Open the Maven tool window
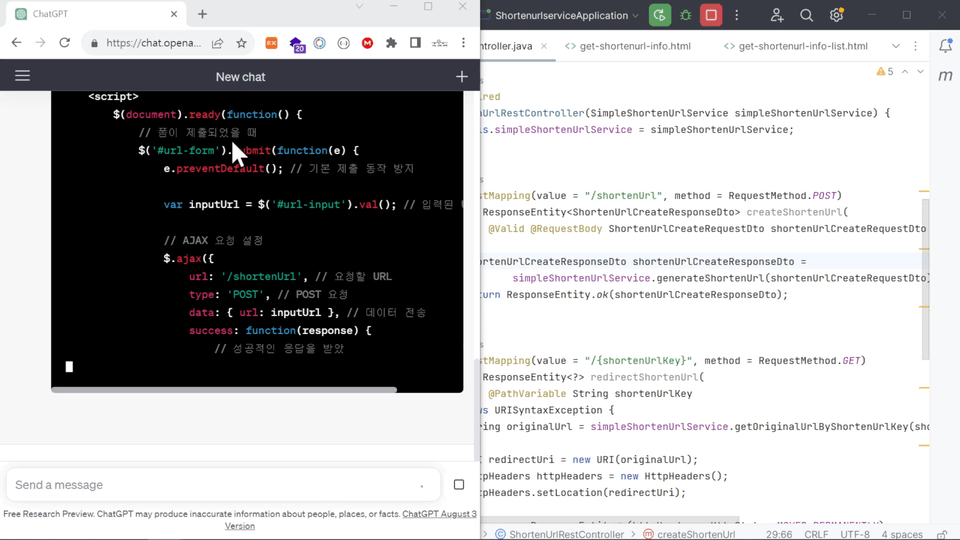This screenshot has width=960, height=540. click(x=945, y=76)
